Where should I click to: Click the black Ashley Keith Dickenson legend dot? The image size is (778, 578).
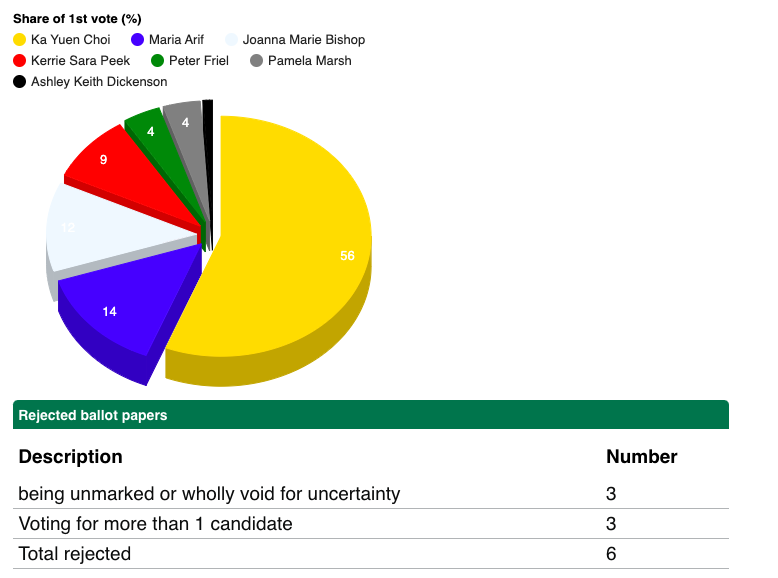pos(19,82)
